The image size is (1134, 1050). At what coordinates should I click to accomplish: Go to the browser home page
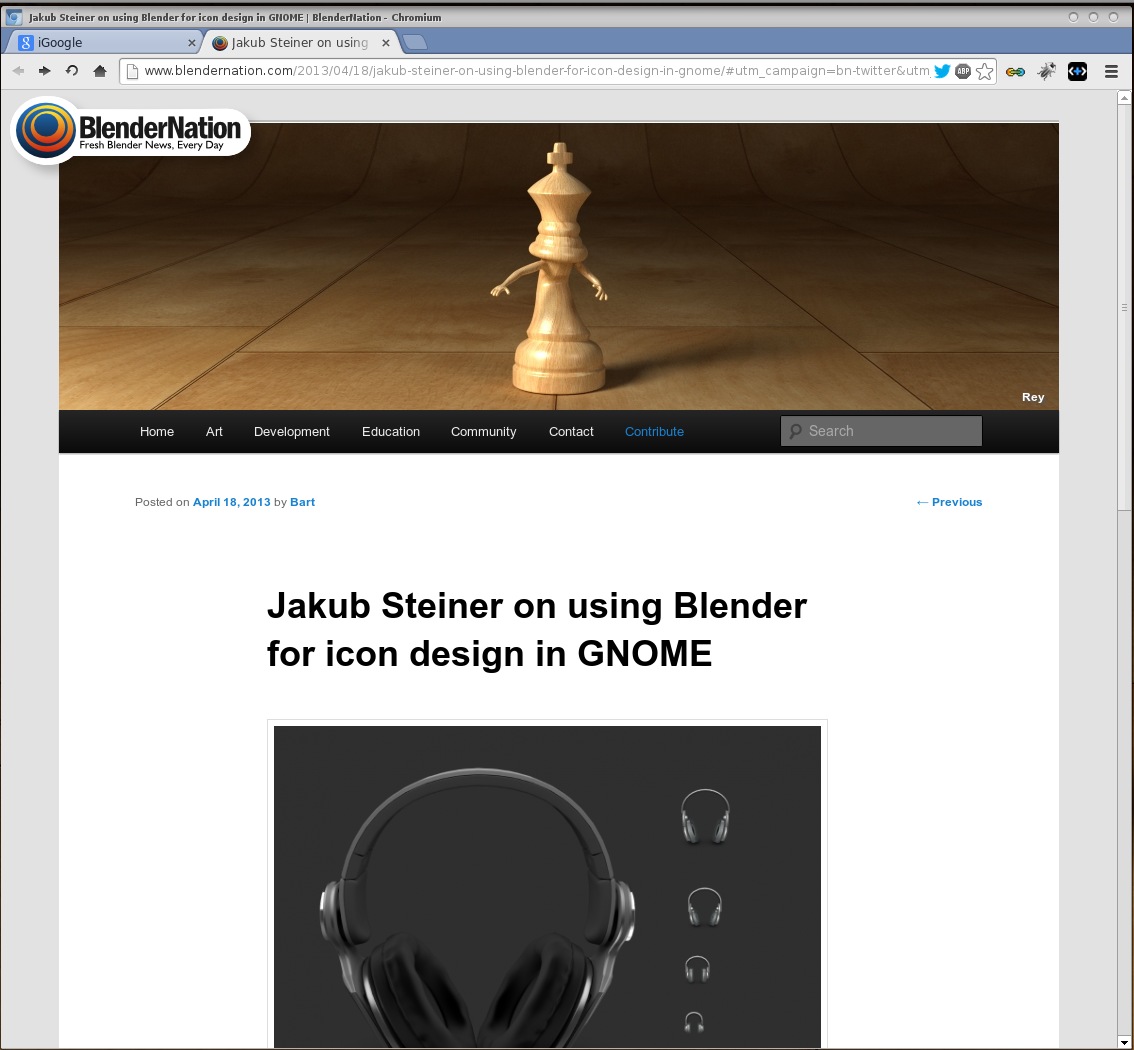tap(100, 71)
